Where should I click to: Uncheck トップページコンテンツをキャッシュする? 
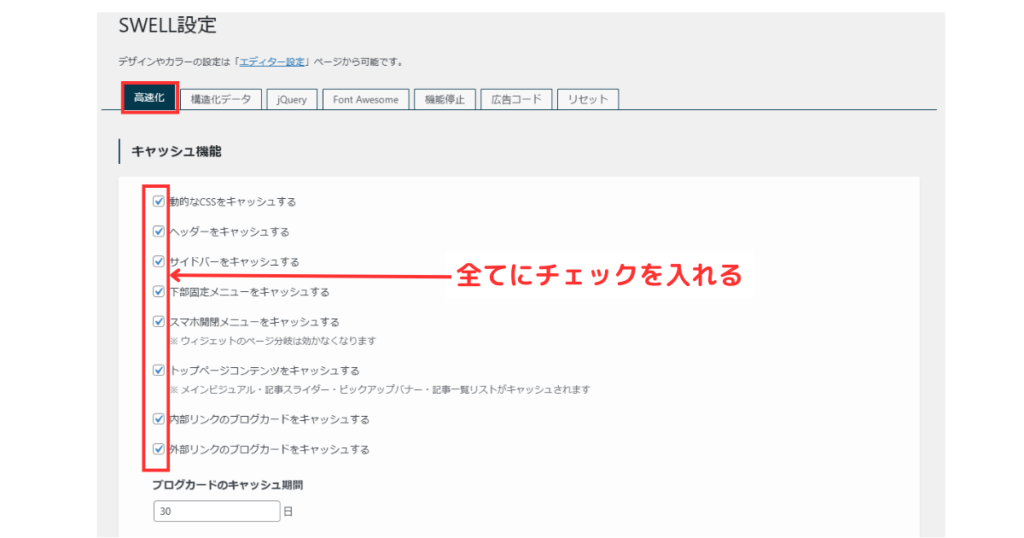pyautogui.click(x=159, y=370)
